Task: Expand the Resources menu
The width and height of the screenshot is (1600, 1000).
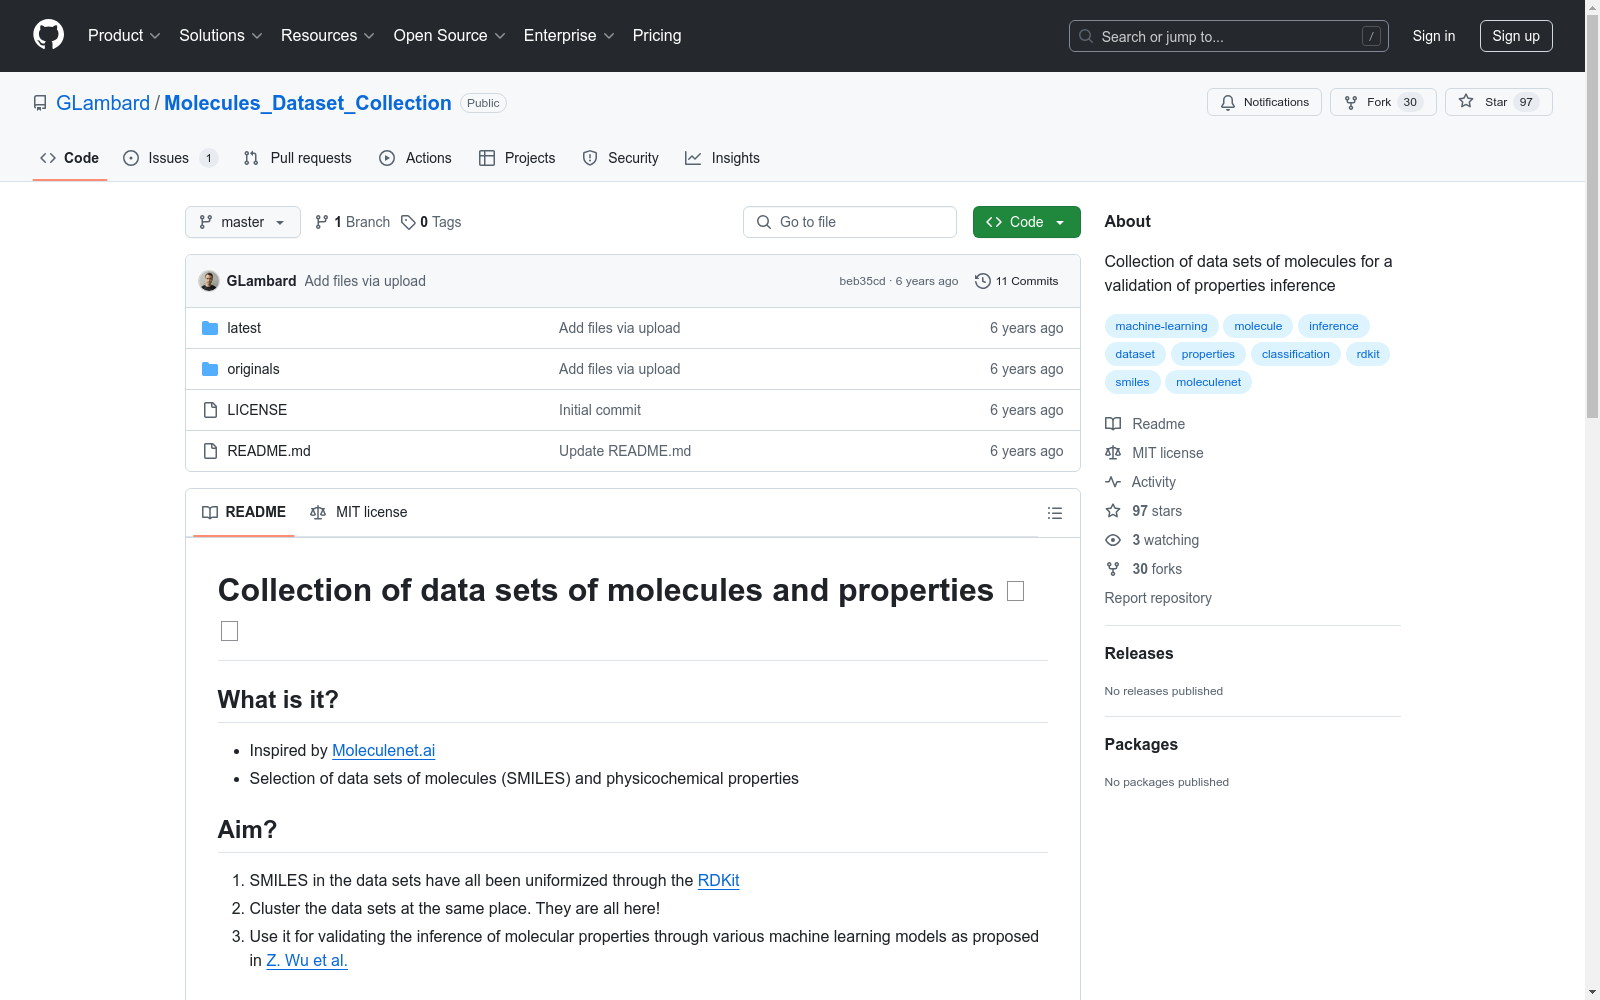Action: coord(328,35)
